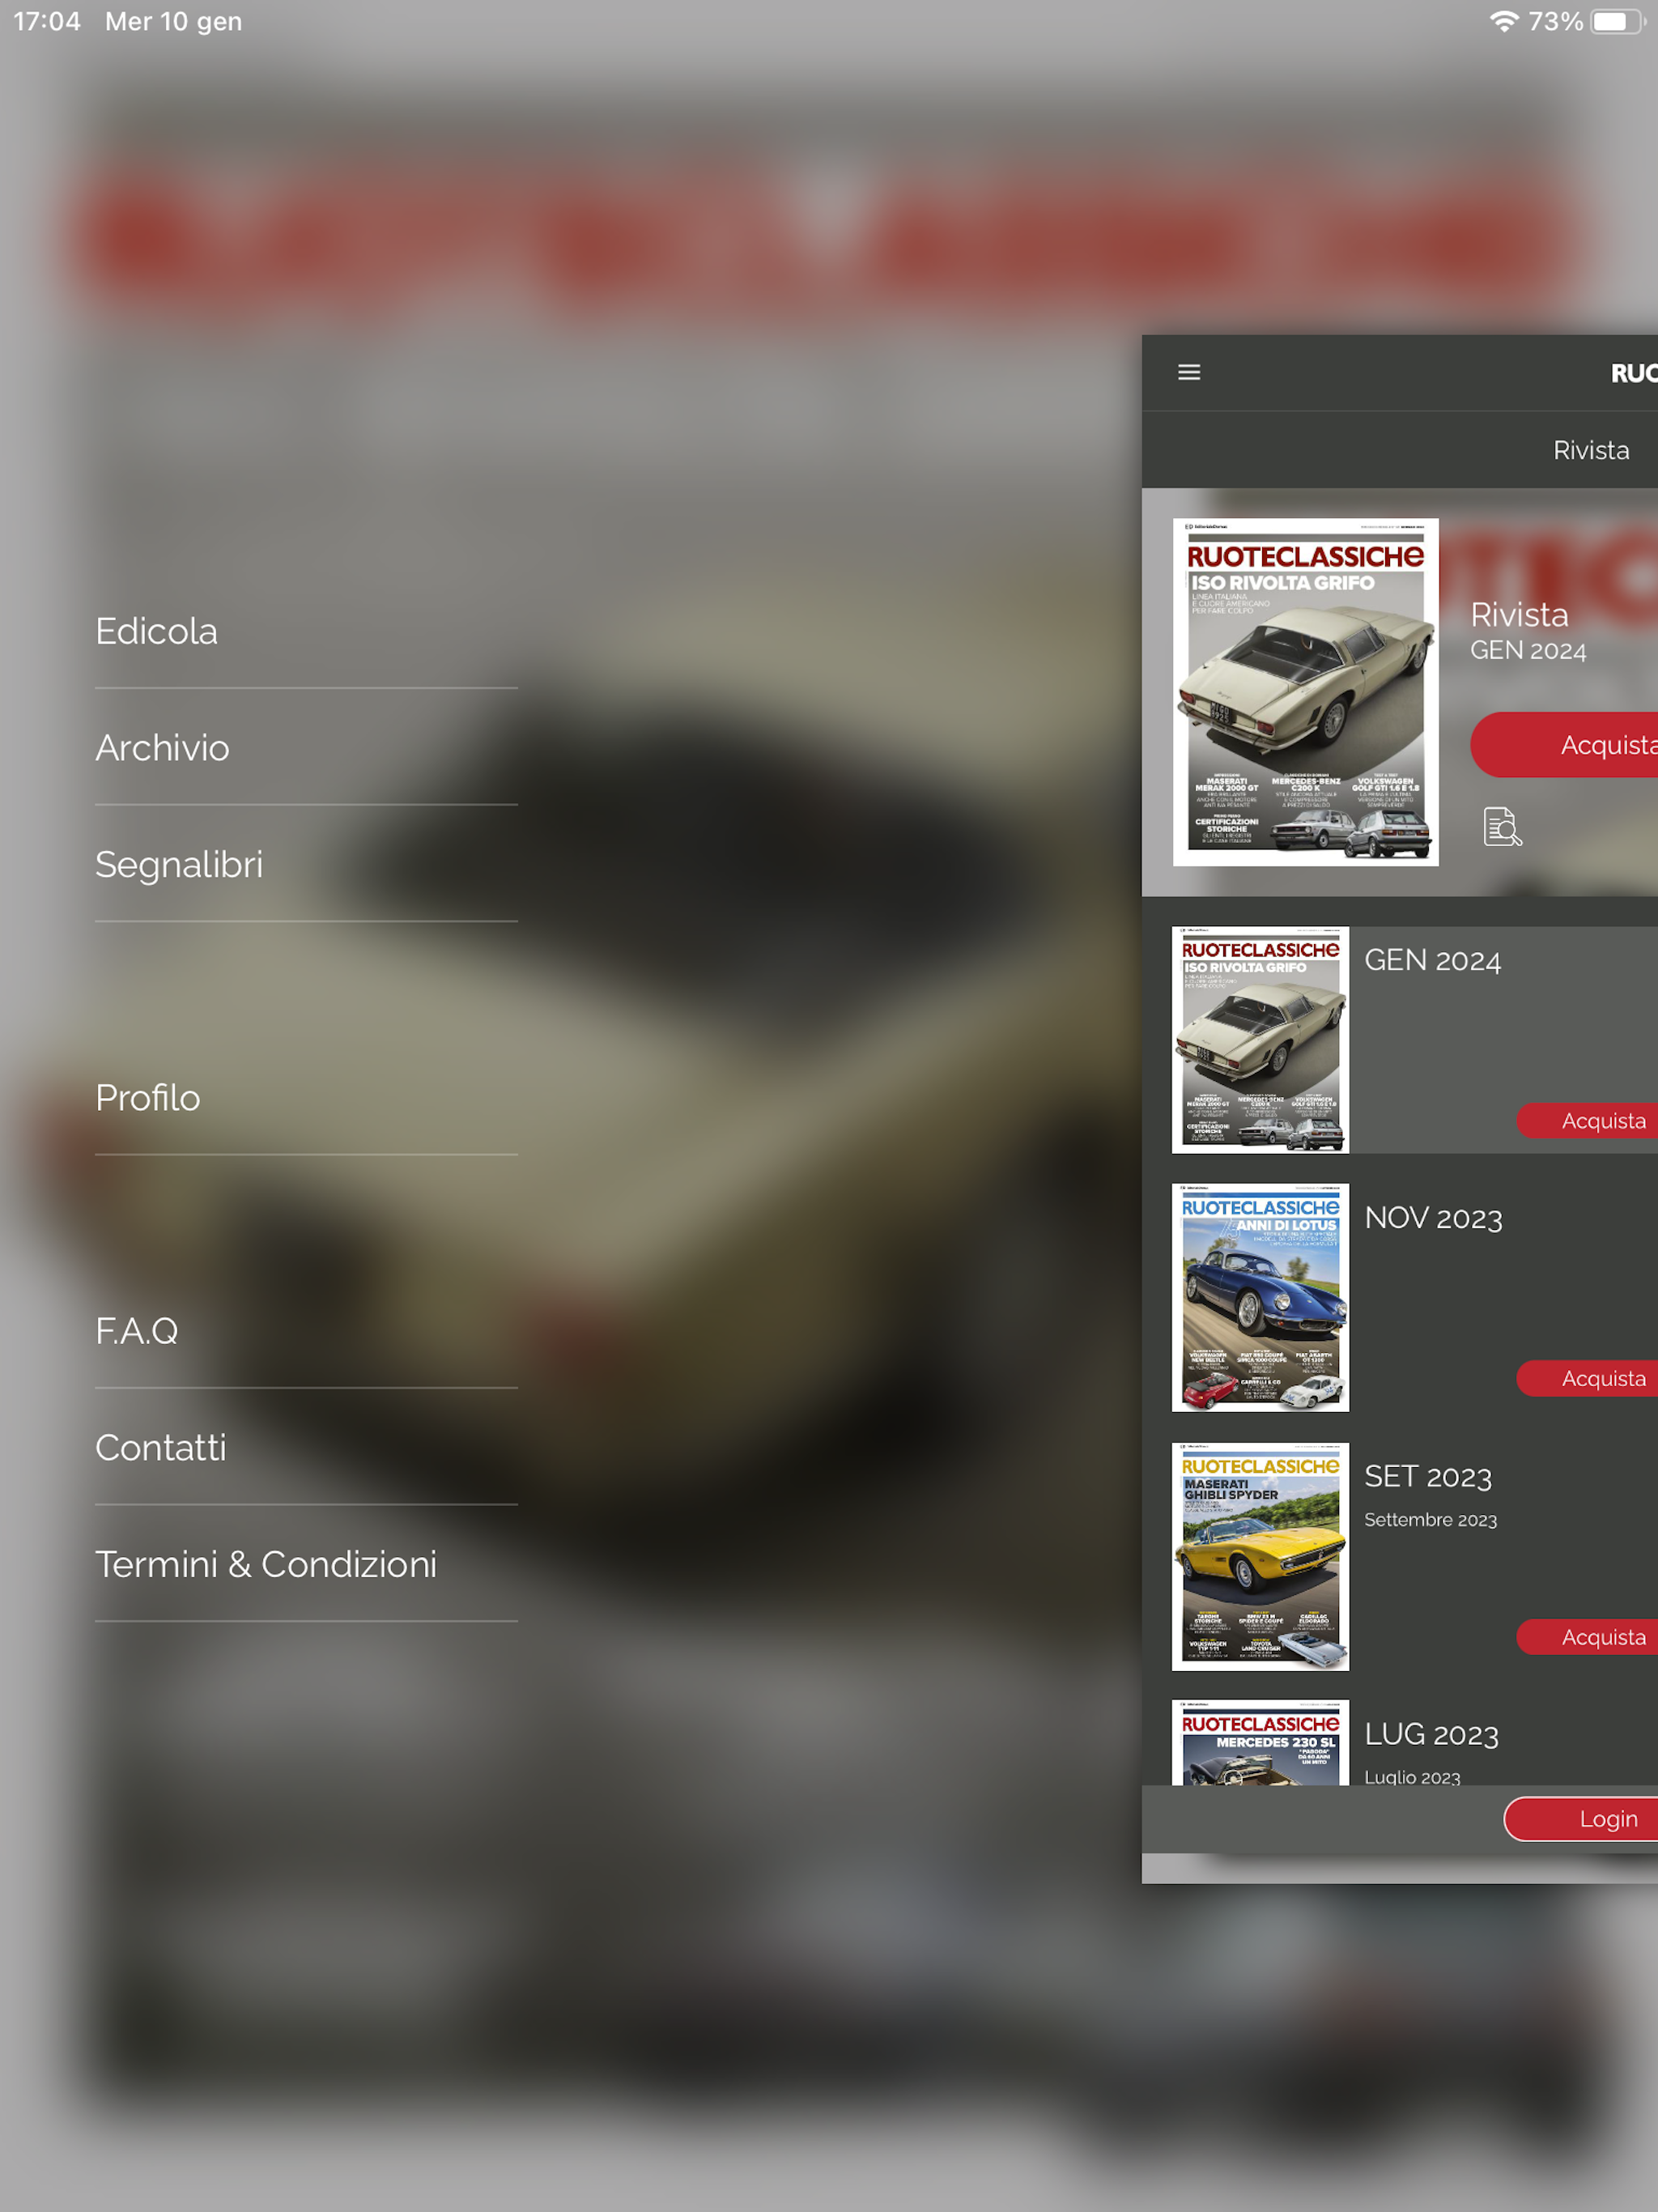
Task: Select the 'SET 2023' issue title
Action: (x=1428, y=1476)
